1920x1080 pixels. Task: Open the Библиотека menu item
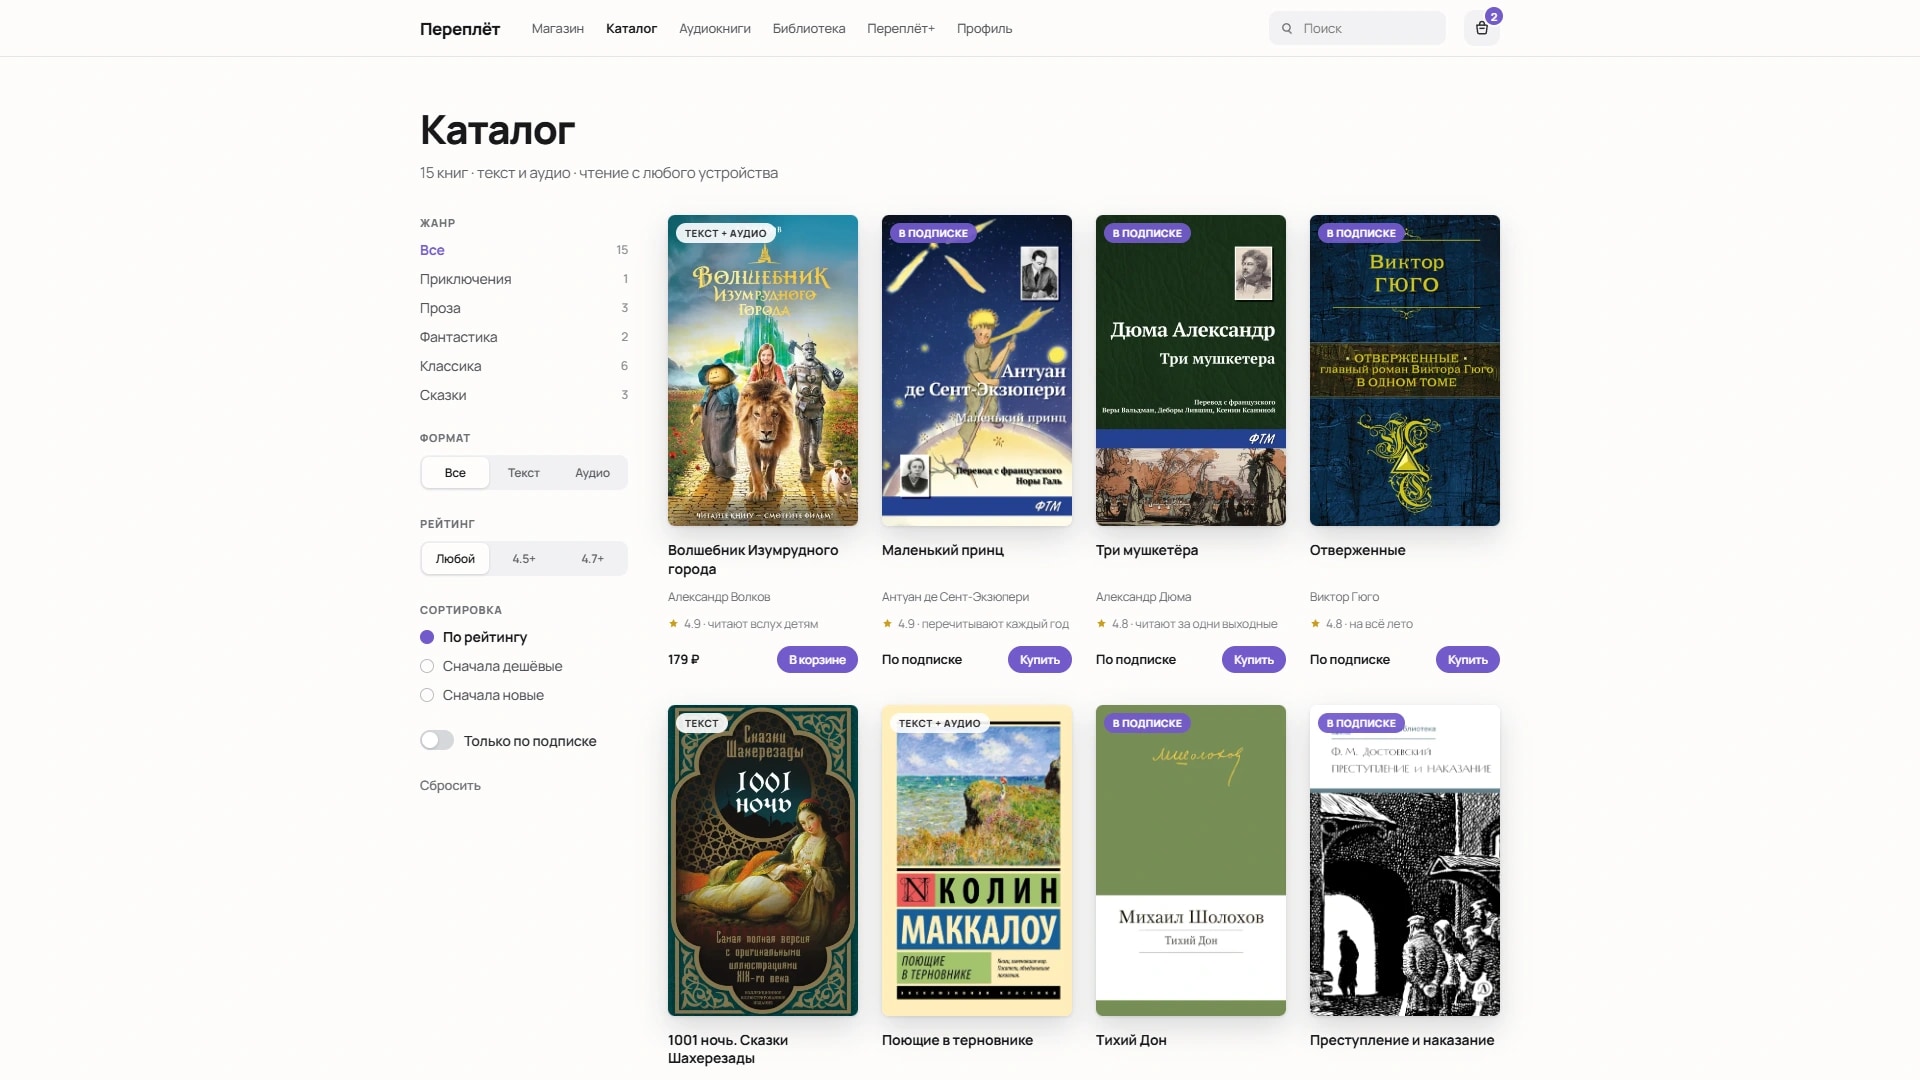click(809, 29)
